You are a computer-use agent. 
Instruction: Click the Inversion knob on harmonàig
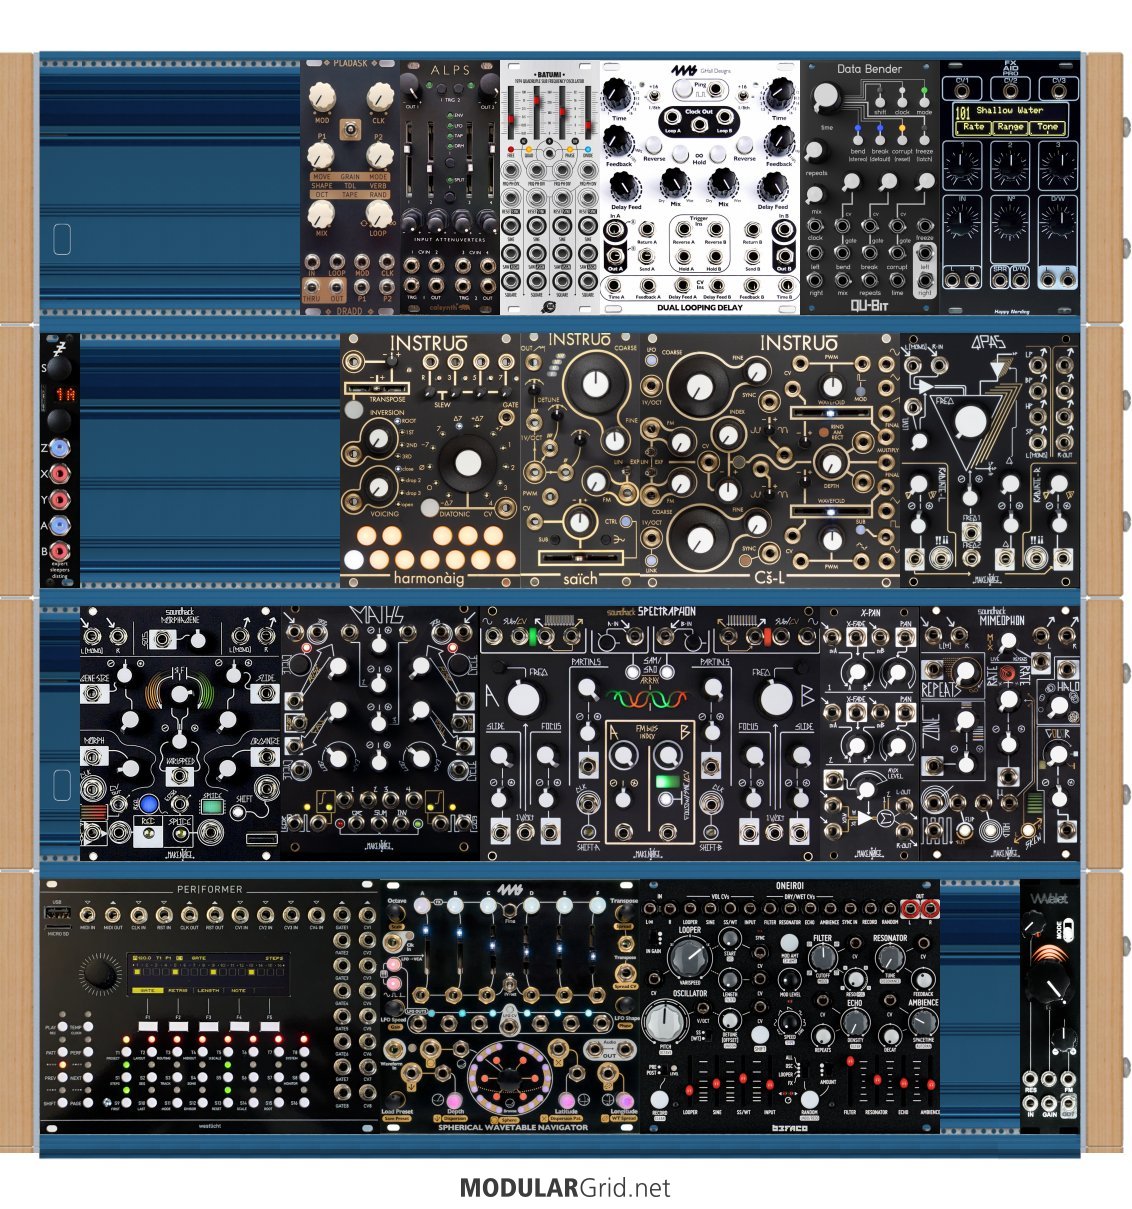point(378,438)
